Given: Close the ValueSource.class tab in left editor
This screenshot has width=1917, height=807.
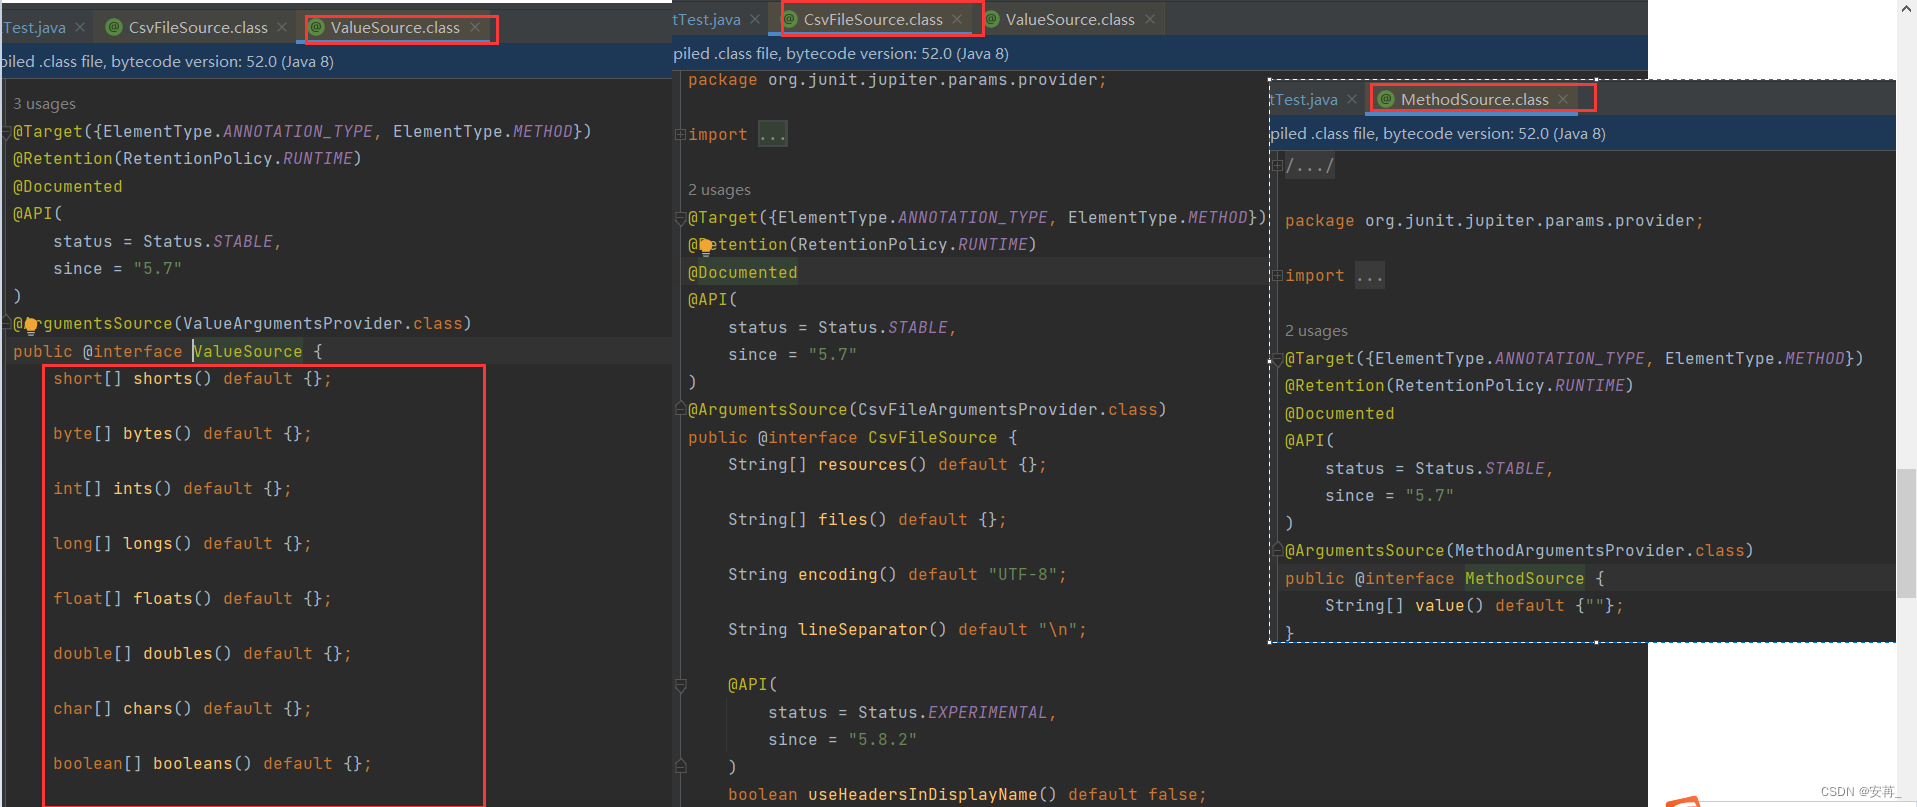Looking at the screenshot, I should (x=475, y=28).
